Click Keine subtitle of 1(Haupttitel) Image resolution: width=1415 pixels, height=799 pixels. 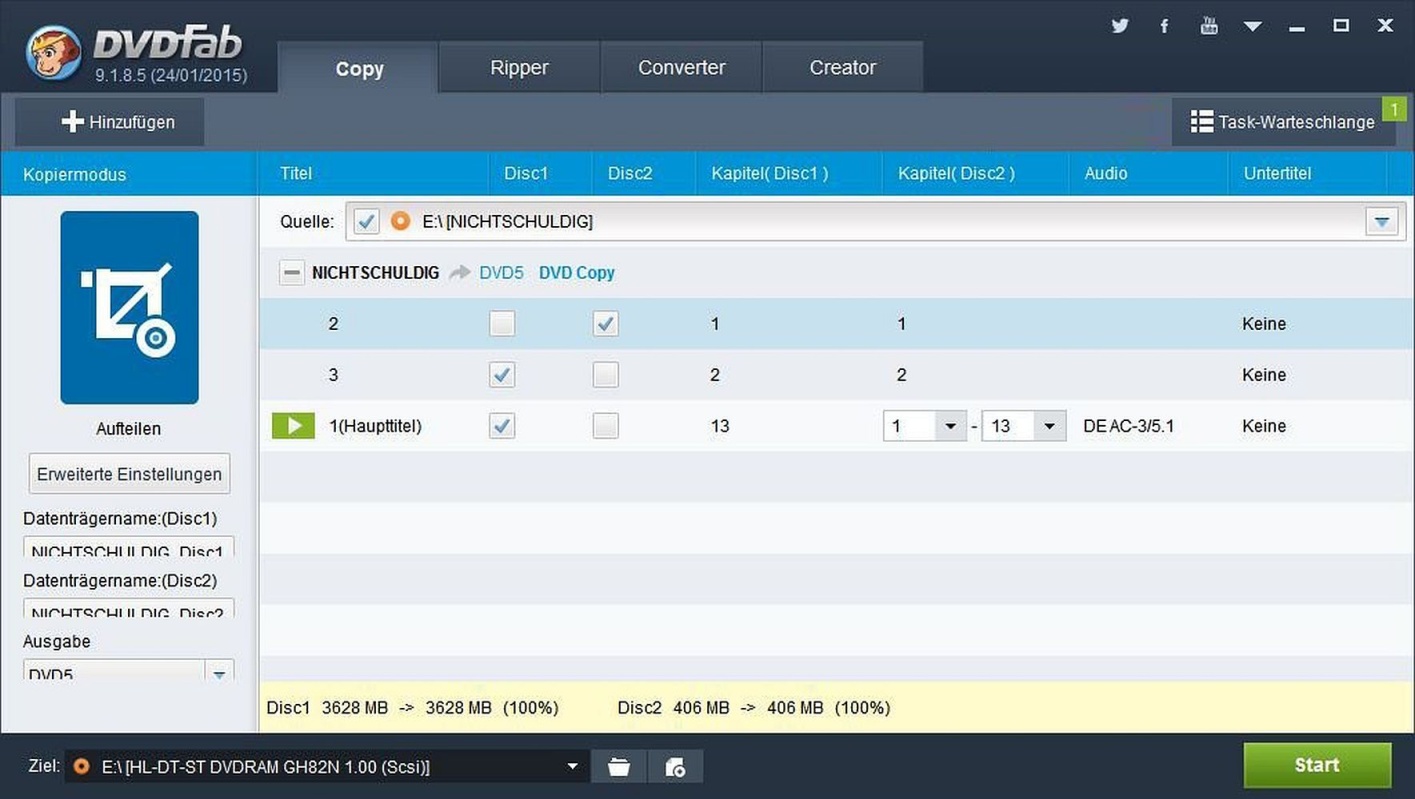point(1264,426)
